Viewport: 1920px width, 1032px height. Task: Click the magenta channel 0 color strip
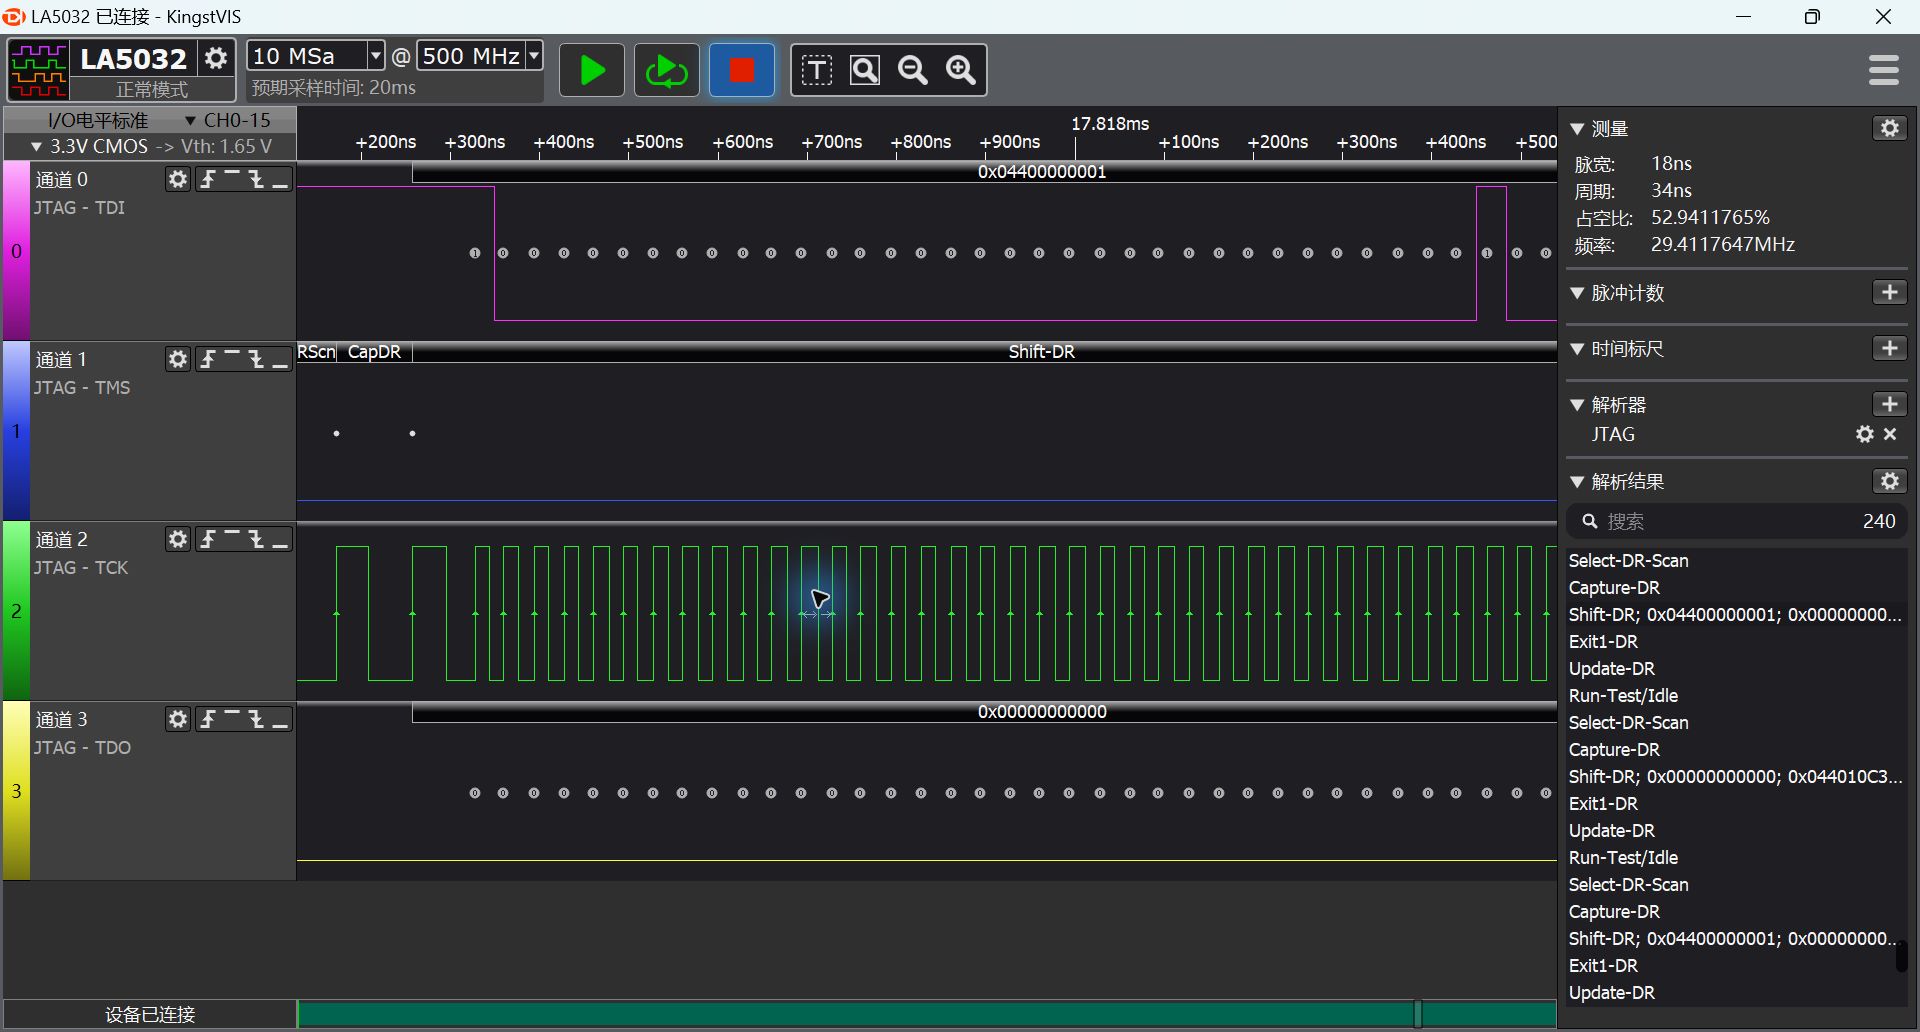(16, 251)
